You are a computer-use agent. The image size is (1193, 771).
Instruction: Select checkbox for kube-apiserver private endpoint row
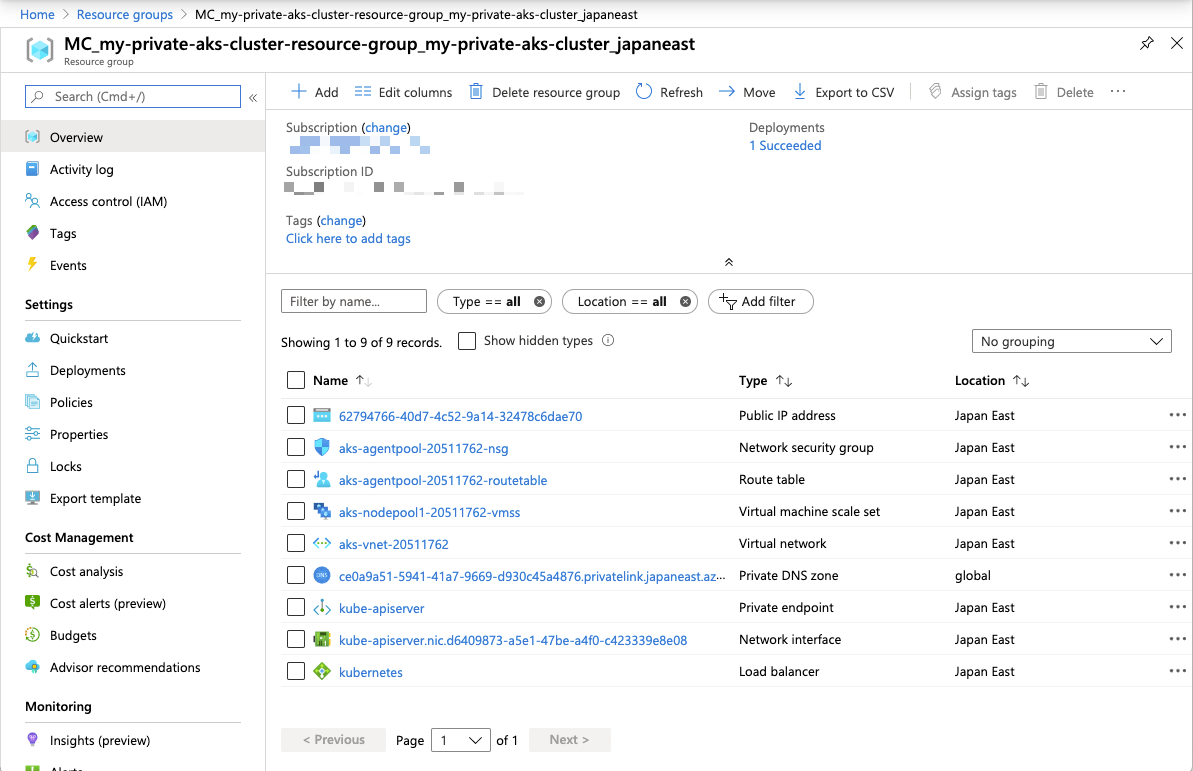(x=296, y=607)
